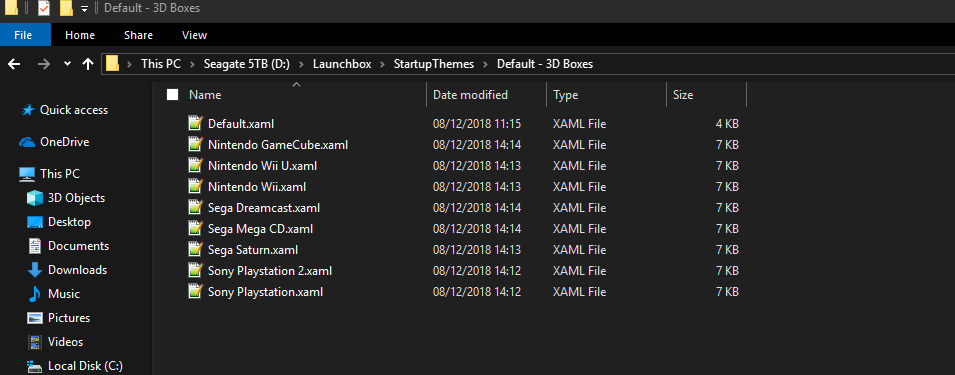Go back with the Back arrow
This screenshot has width=955, height=375.
click(14, 64)
